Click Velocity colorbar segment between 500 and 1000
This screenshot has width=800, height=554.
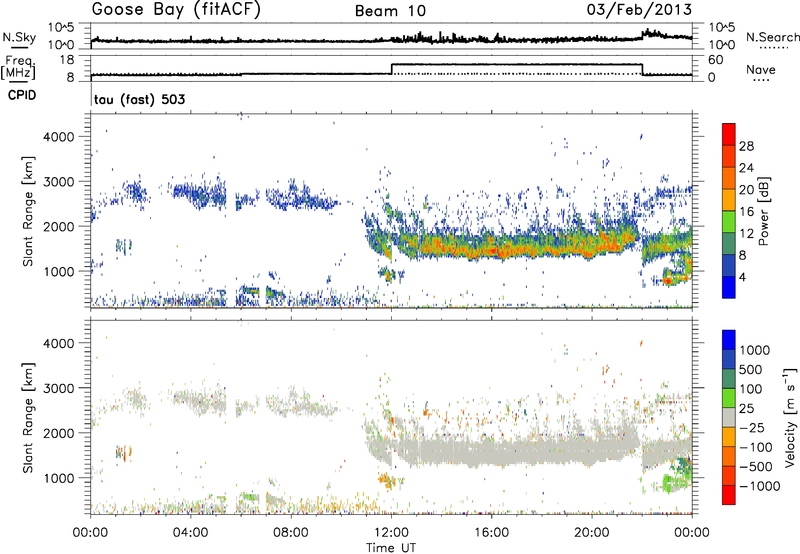pyautogui.click(x=729, y=359)
